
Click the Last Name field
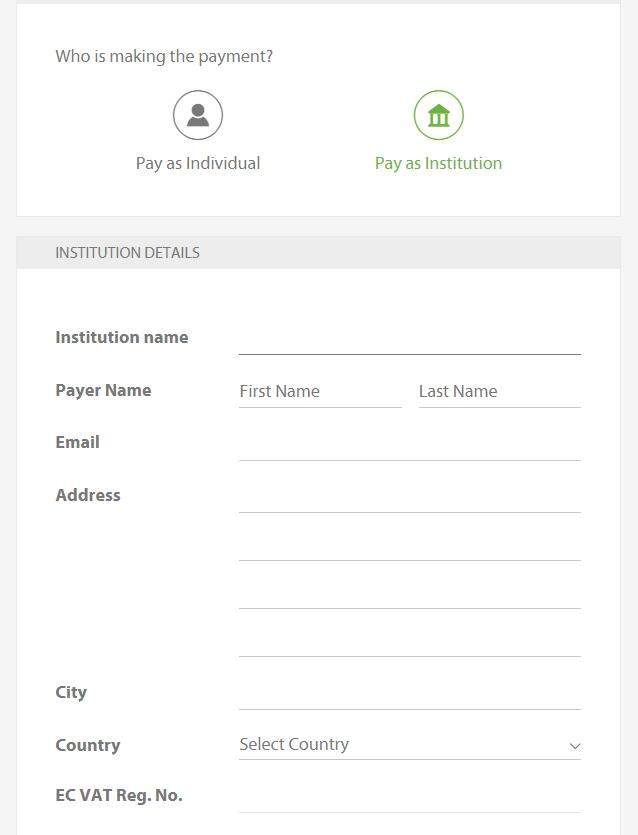tap(499, 391)
